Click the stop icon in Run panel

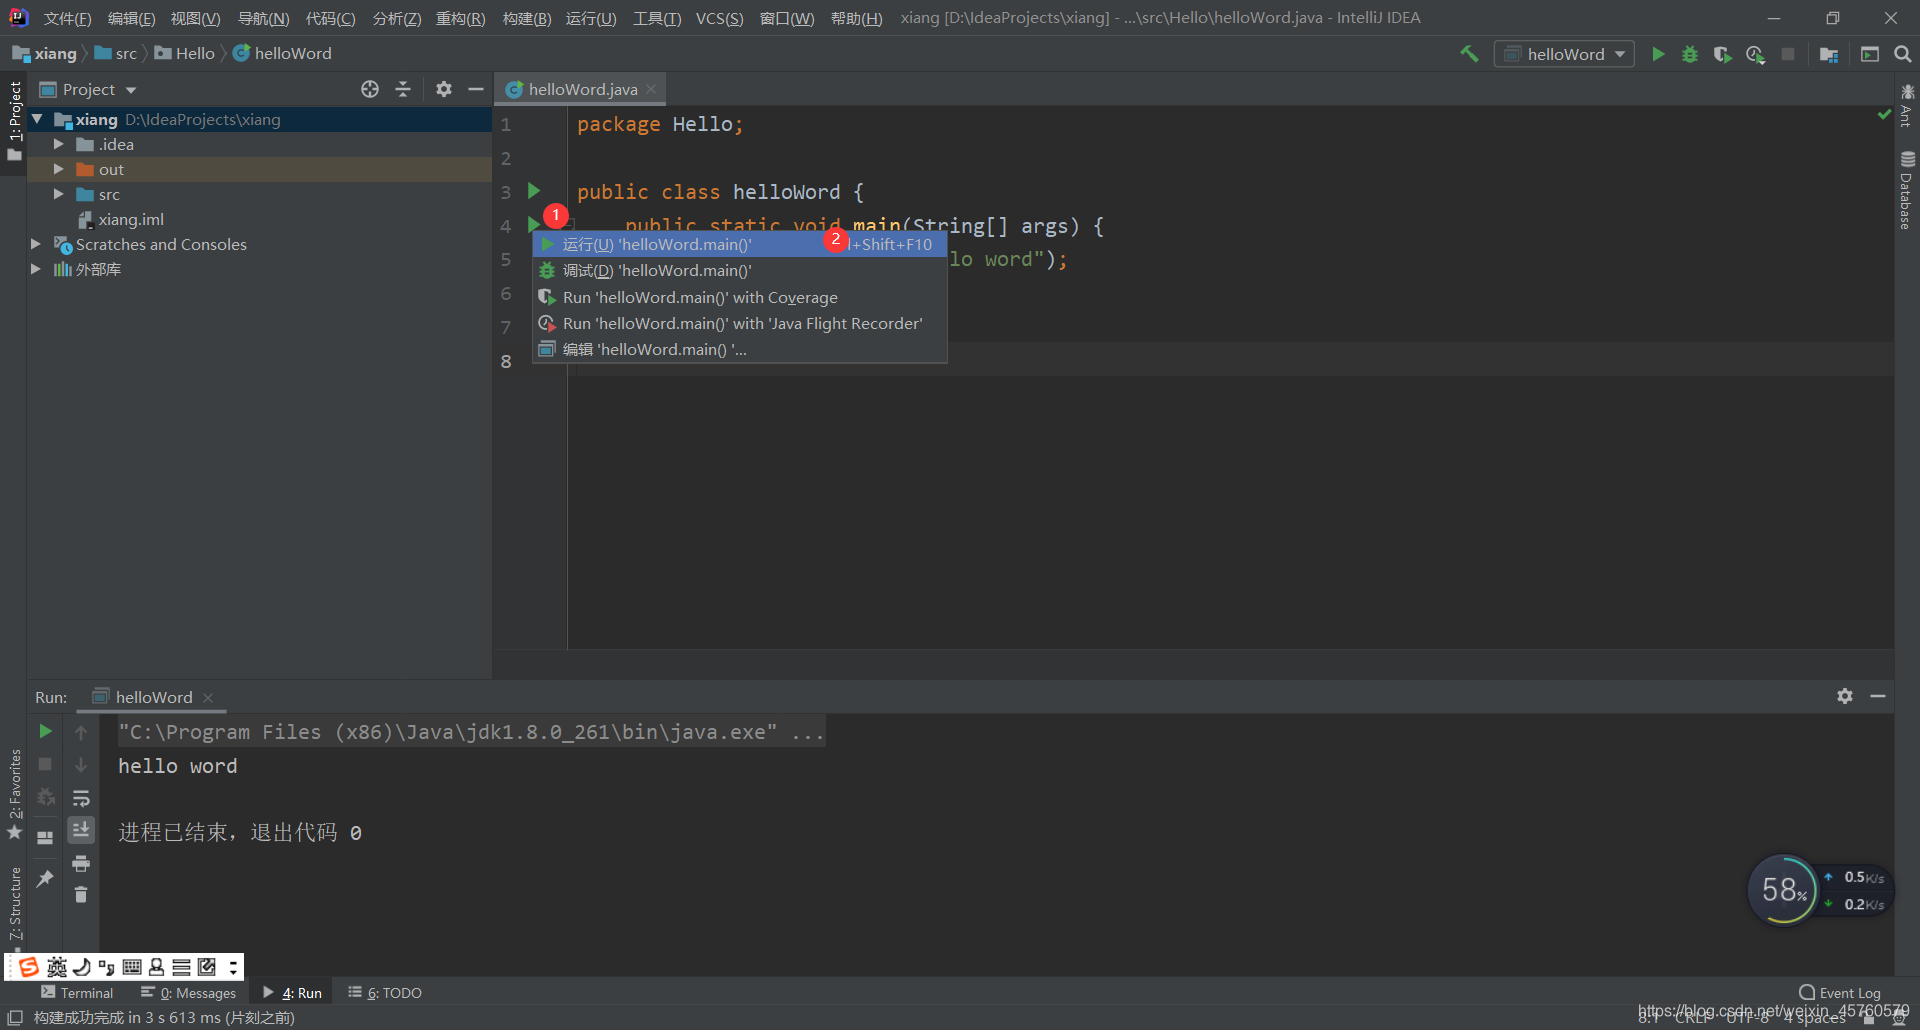(45, 764)
